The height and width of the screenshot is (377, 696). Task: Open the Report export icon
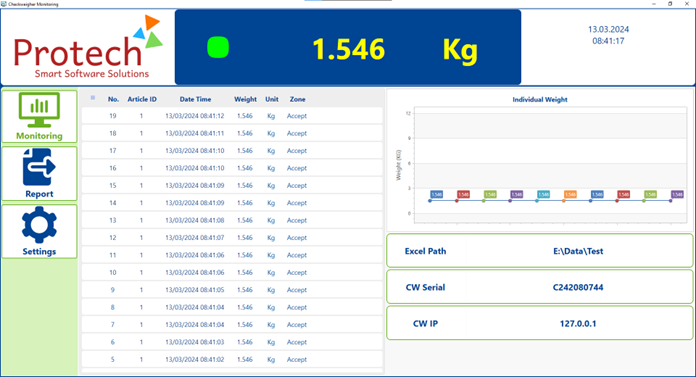pyautogui.click(x=39, y=167)
